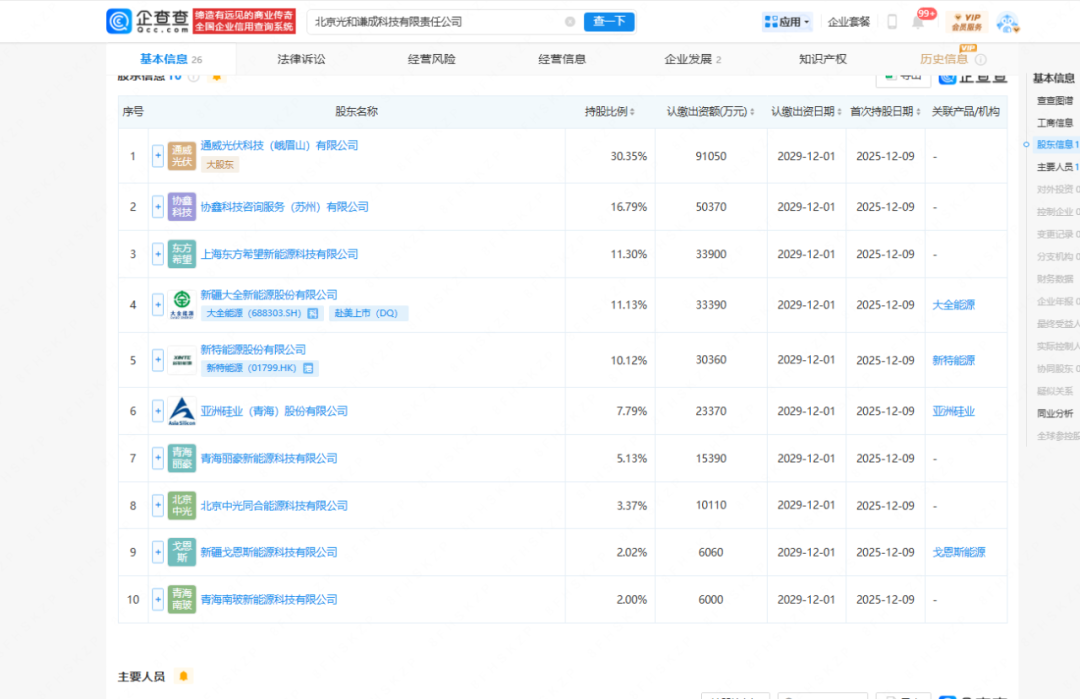Click the info icon beside 历史信息
1080x699 pixels.
(980, 60)
